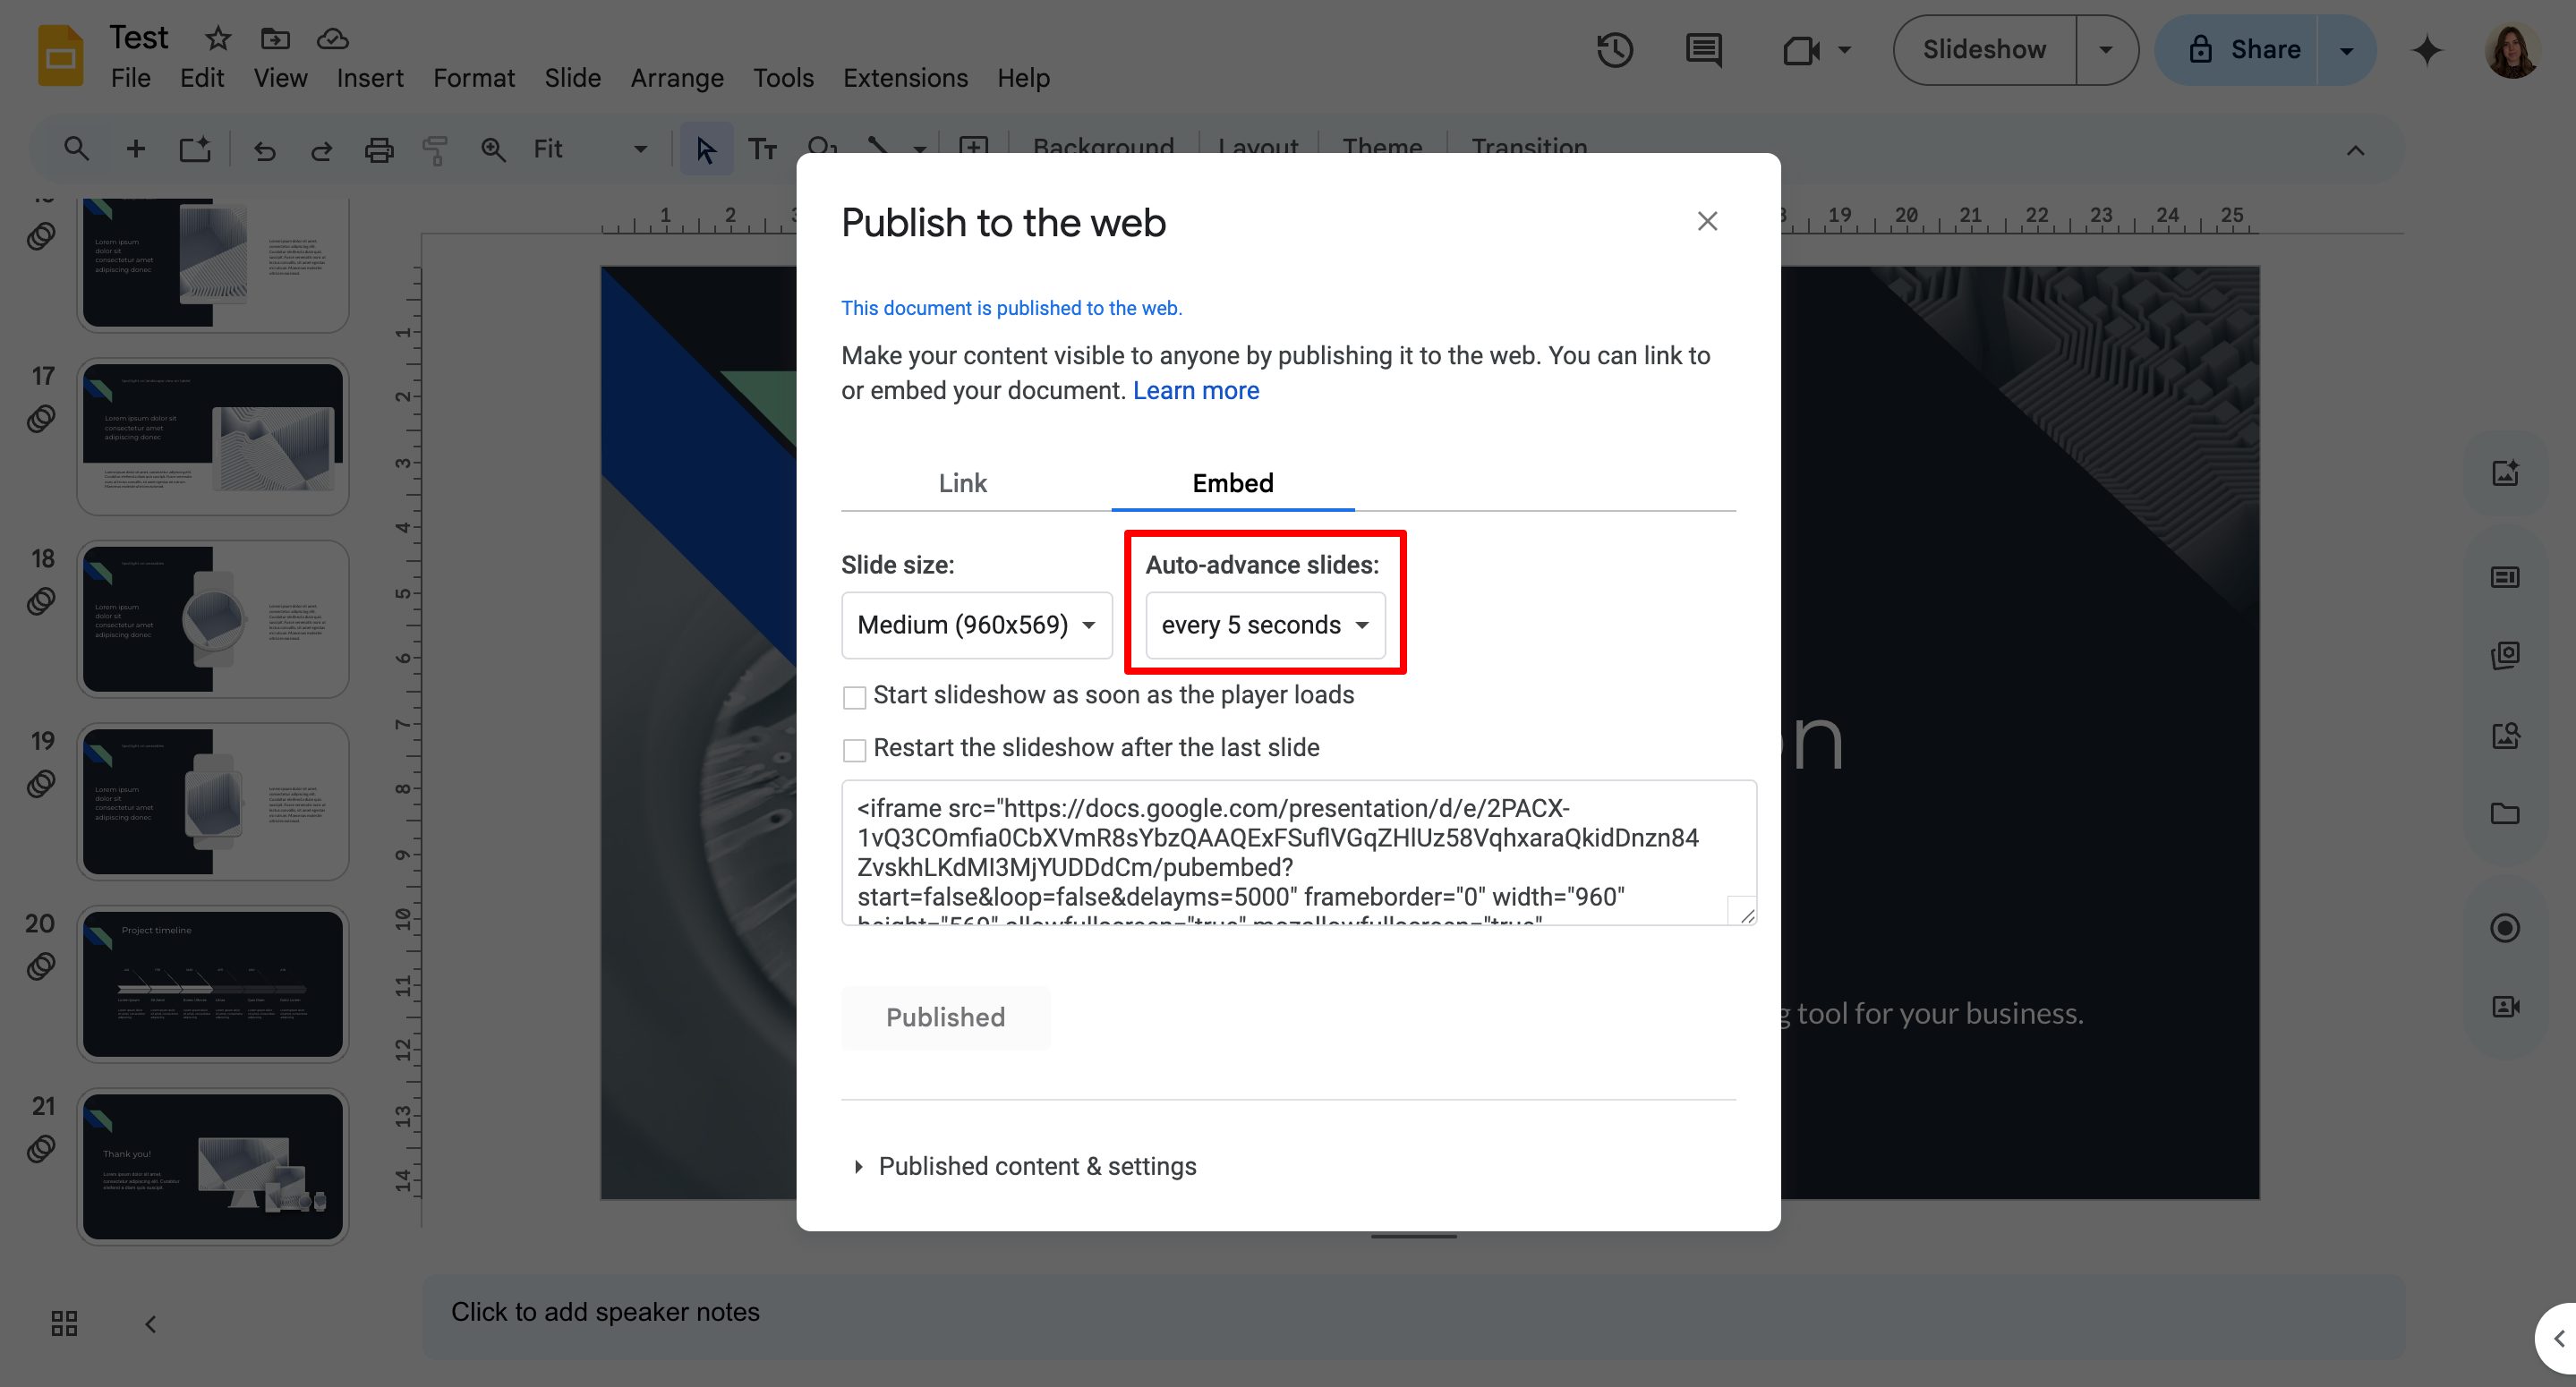
Task: Select slide 21 Thank you thumbnail
Action: click(x=213, y=1166)
